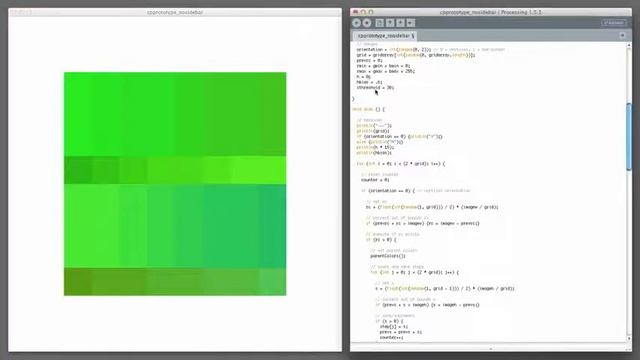Click the Processing 1.5.1 editor title bar
Viewport: 640px width, 360px height.
click(491, 12)
